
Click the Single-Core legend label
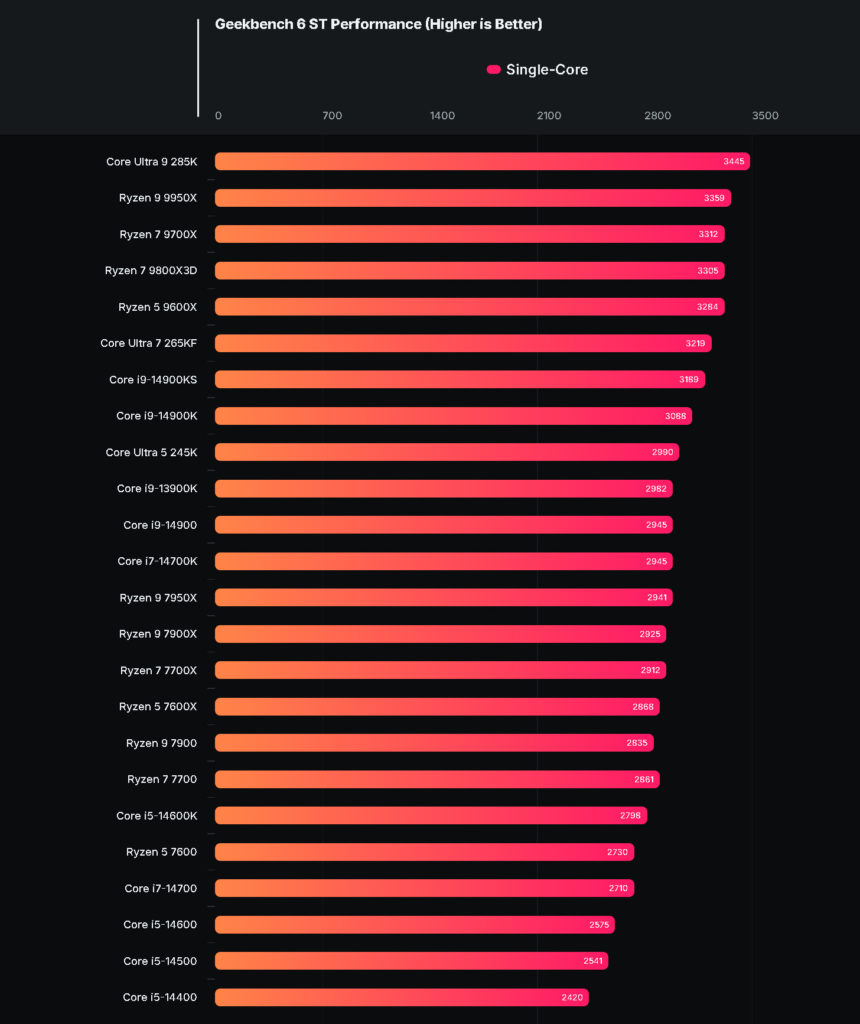pyautogui.click(x=547, y=69)
